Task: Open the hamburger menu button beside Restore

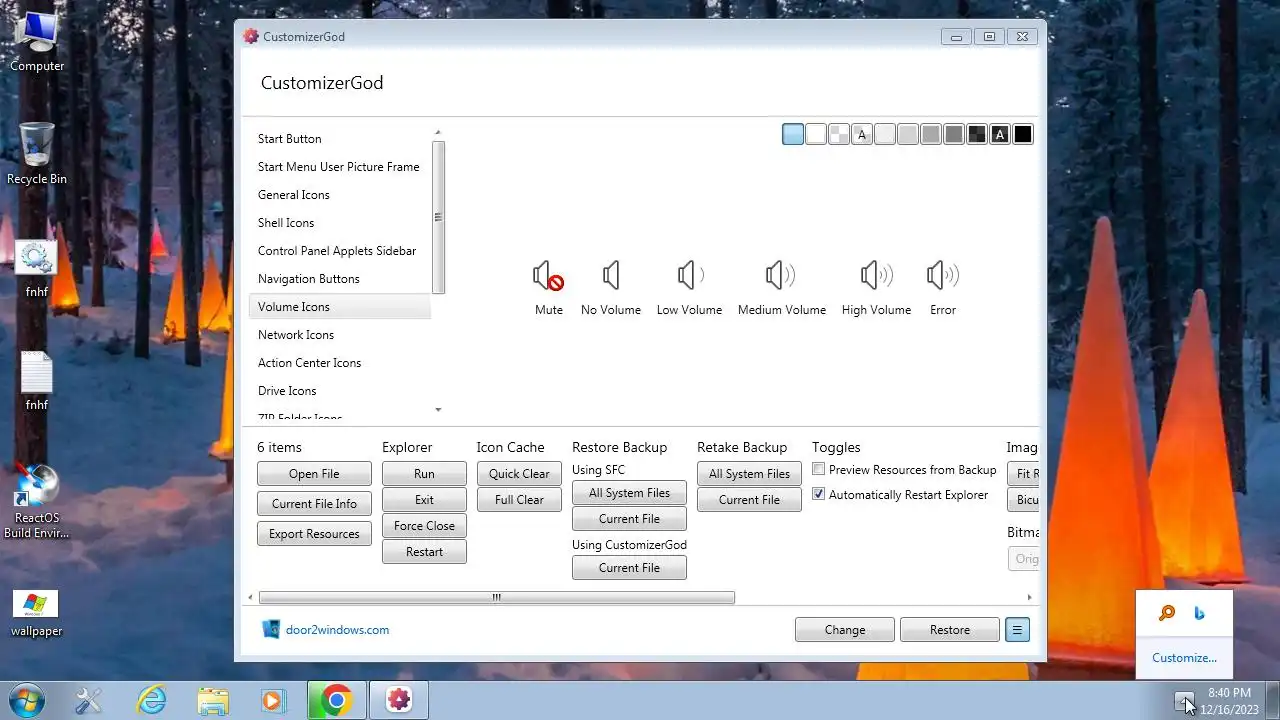Action: click(1017, 630)
